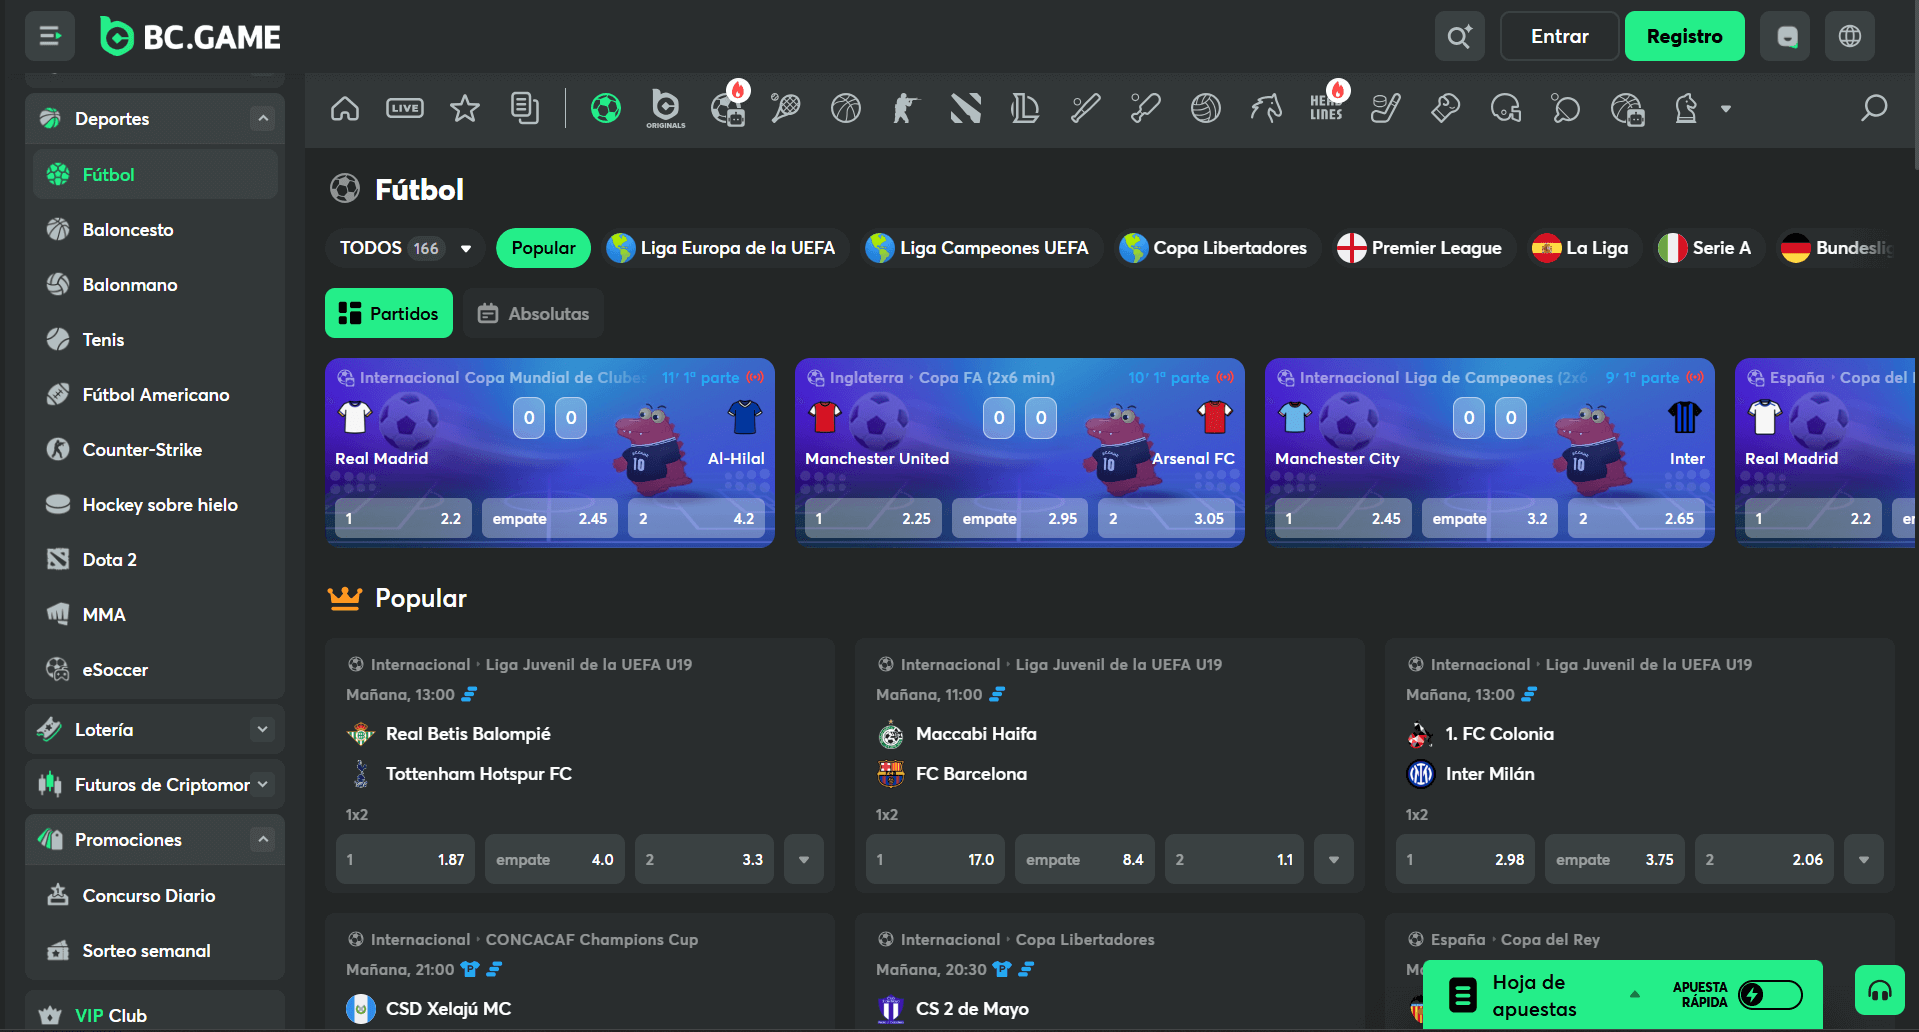Click the Entrar button
The width and height of the screenshot is (1919, 1032).
click(x=1560, y=37)
